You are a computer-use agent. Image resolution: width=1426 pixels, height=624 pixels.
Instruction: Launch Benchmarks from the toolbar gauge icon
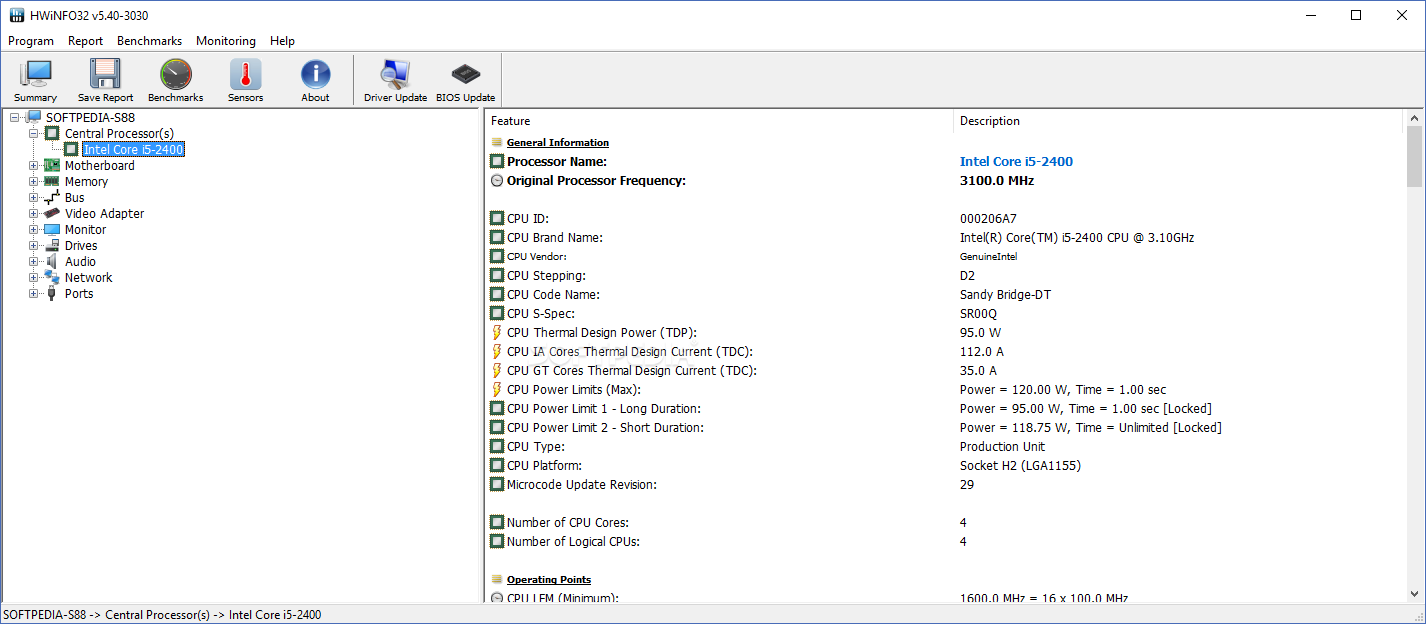[175, 75]
